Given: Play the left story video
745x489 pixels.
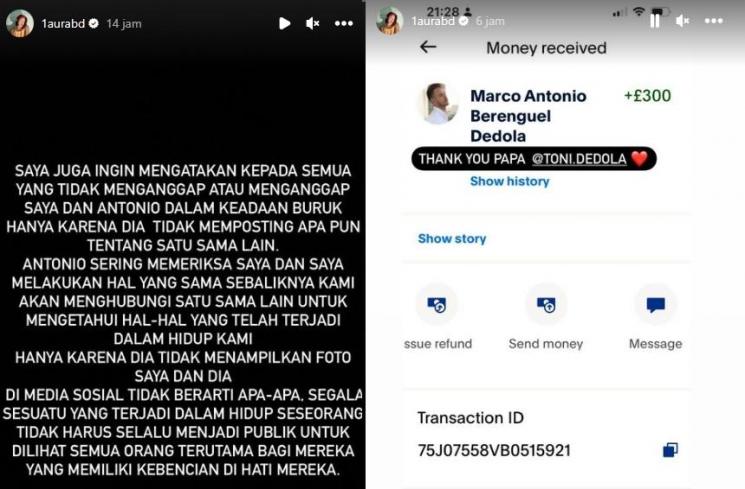Looking at the screenshot, I should (x=285, y=23).
